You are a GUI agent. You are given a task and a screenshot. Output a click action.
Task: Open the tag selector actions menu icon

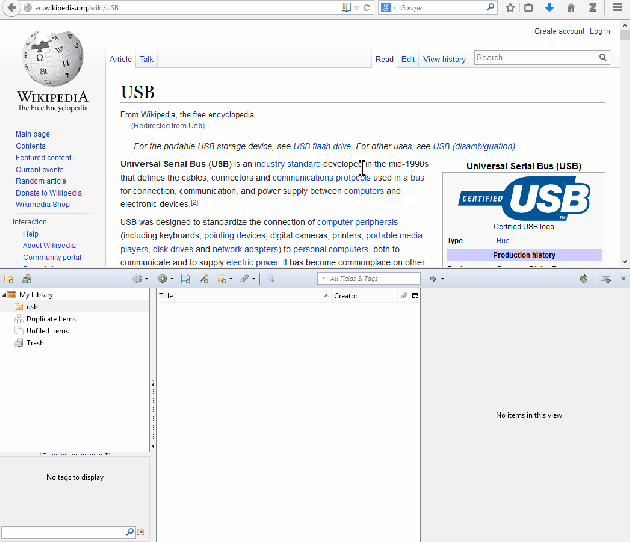click(140, 532)
